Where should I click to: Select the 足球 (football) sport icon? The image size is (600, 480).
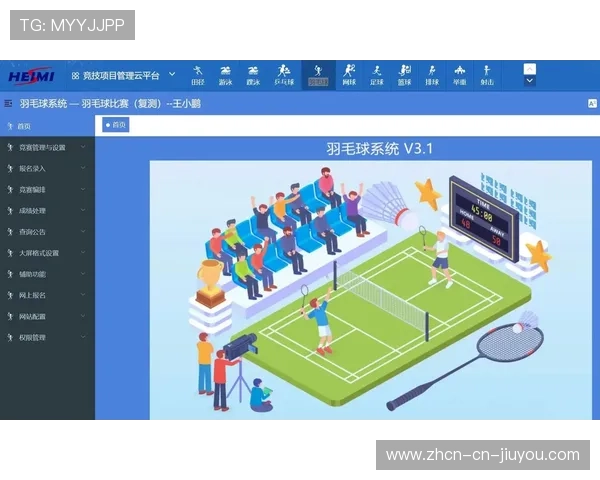pos(377,74)
